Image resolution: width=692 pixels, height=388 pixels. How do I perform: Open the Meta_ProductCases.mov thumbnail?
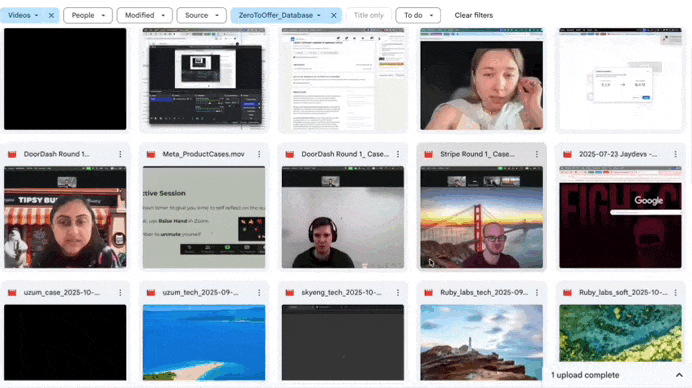[204, 217]
